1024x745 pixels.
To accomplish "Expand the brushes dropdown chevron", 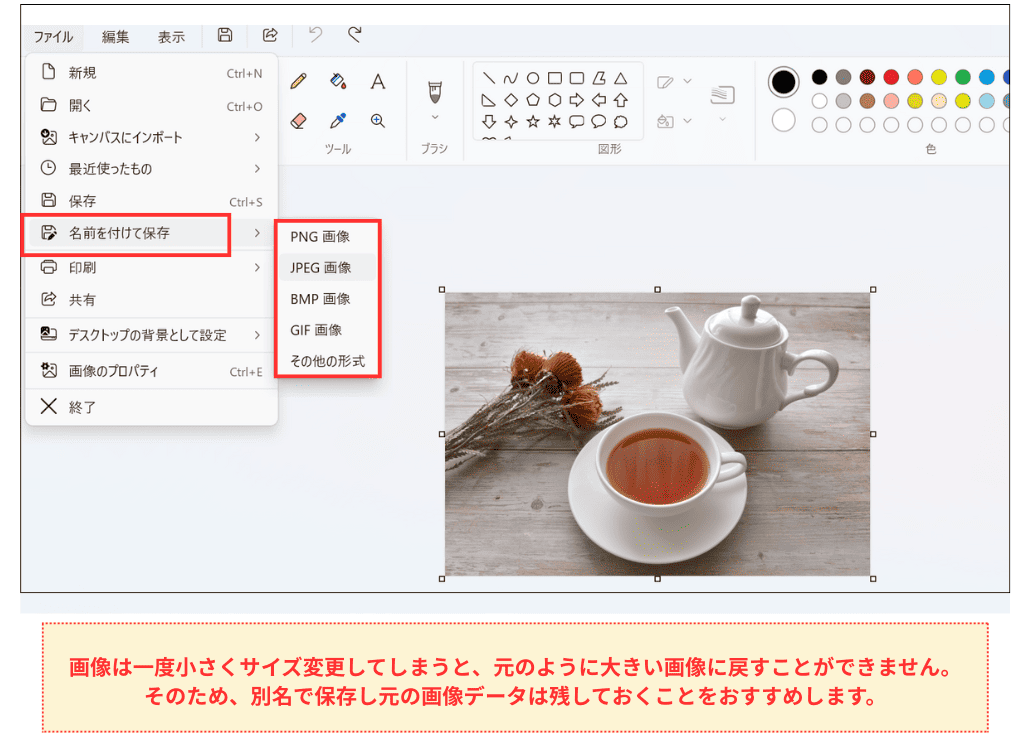I will tap(435, 118).
